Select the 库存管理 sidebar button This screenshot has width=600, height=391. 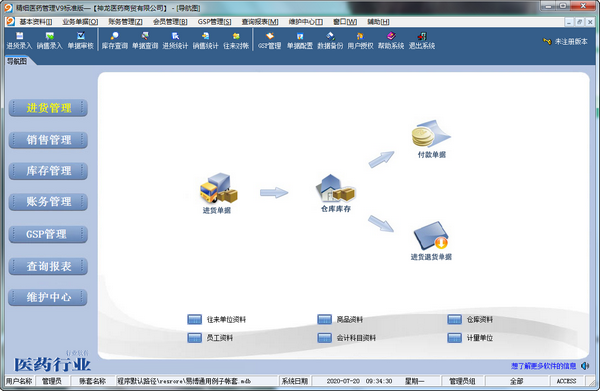[x=48, y=171]
